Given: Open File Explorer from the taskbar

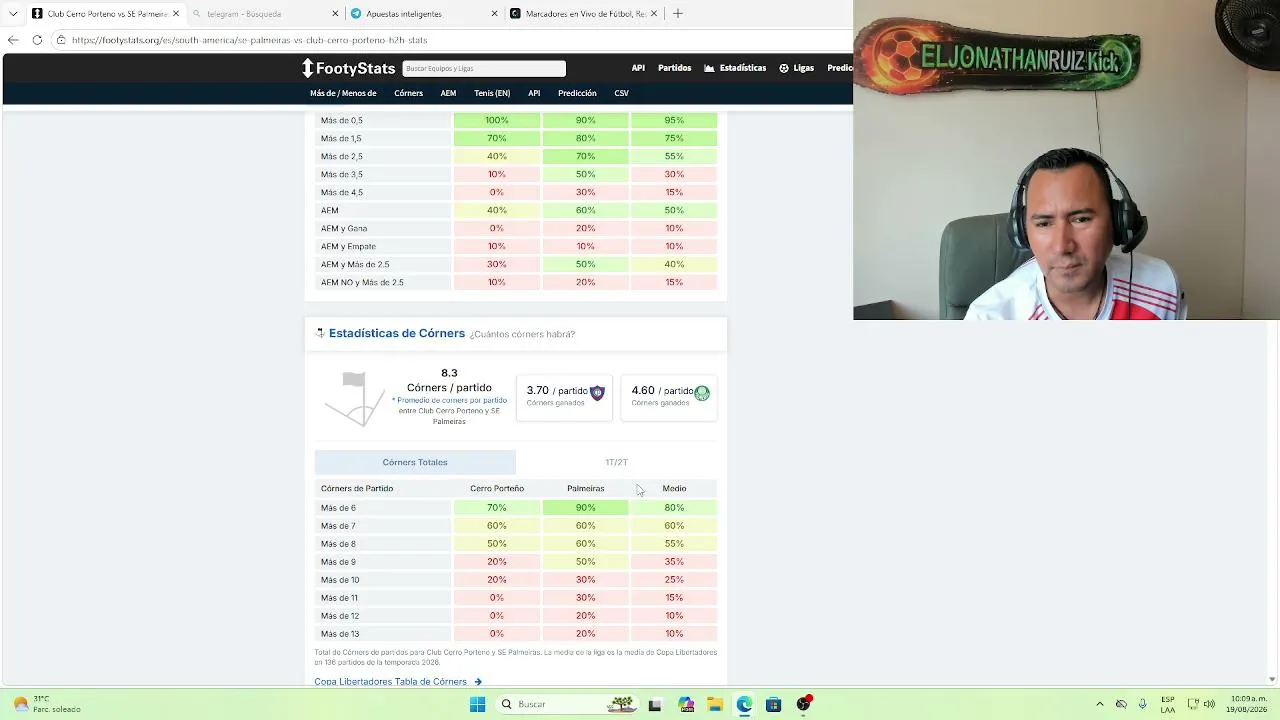Looking at the screenshot, I should pos(715,704).
